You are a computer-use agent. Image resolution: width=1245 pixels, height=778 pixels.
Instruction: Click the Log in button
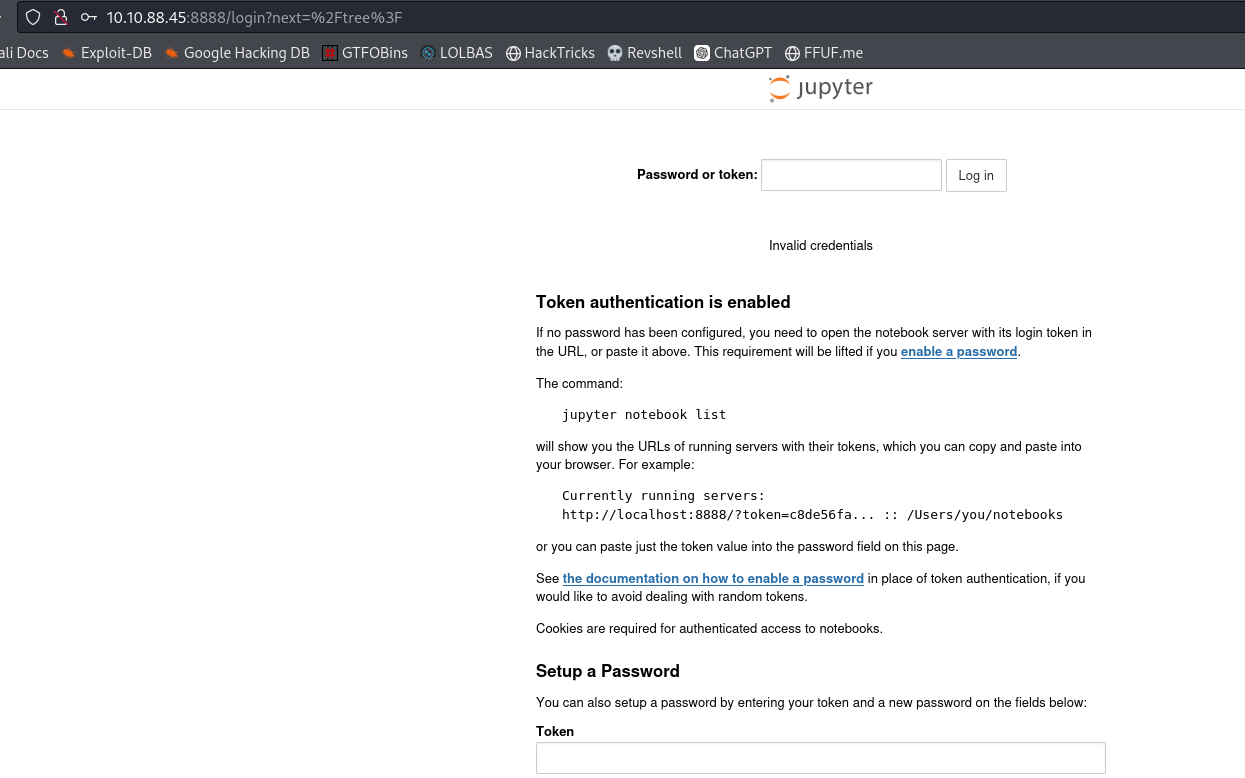(976, 175)
